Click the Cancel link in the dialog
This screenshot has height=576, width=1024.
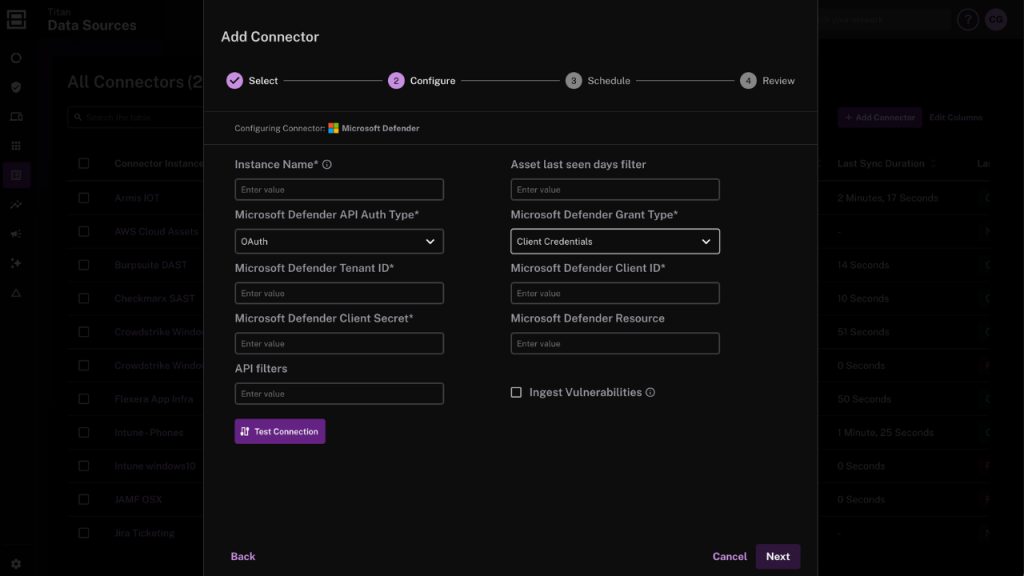(x=729, y=557)
